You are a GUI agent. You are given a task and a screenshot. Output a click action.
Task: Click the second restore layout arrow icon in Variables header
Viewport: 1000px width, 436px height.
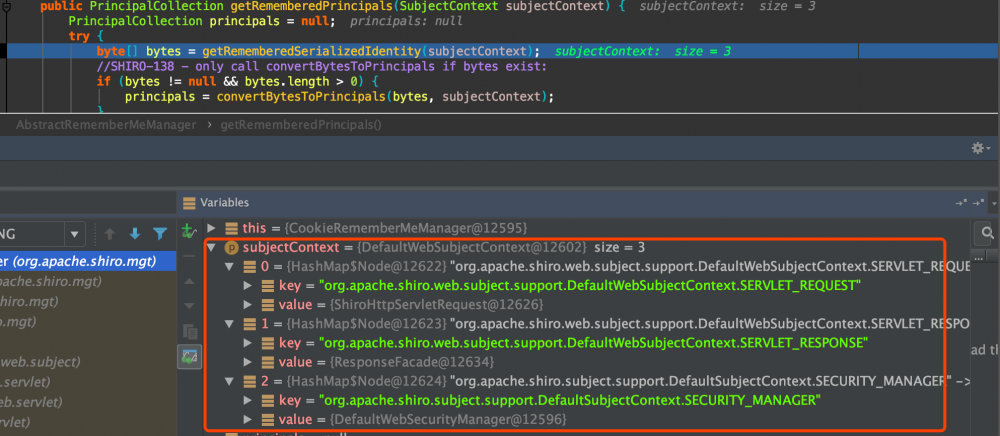click(x=979, y=203)
